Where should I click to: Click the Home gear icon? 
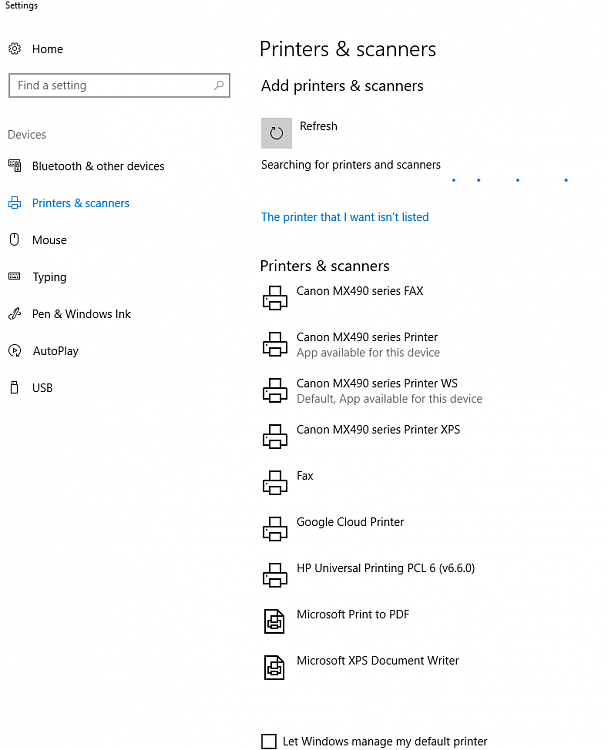point(15,49)
